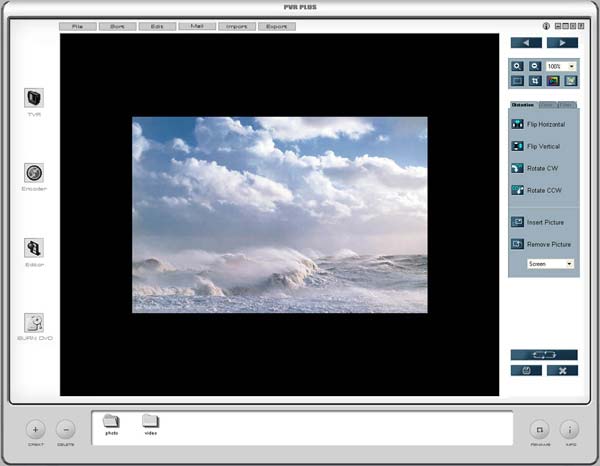Open the File menu
This screenshot has height=466, width=600.
(x=78, y=26)
